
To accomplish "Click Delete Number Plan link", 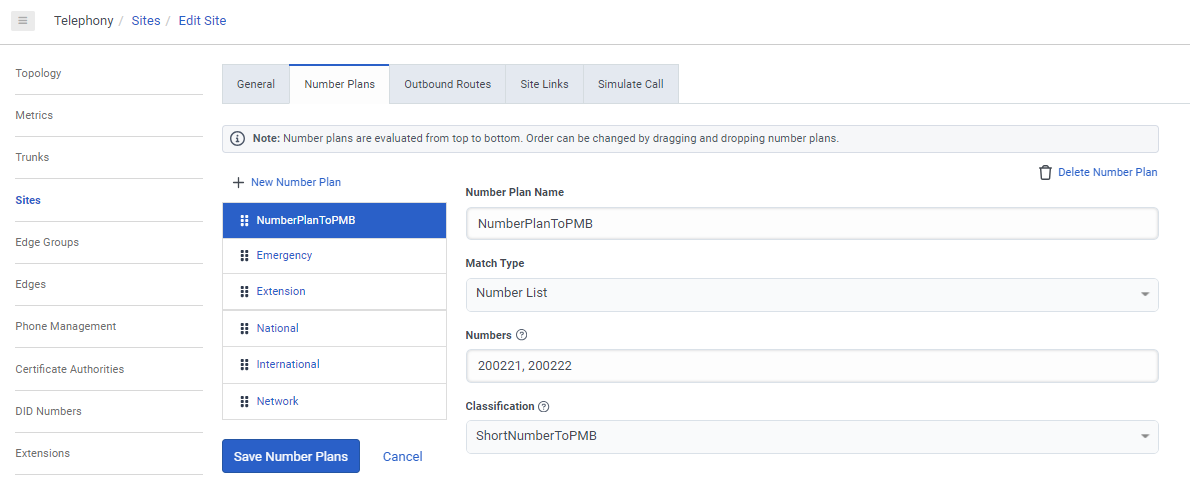I will click(1107, 172).
